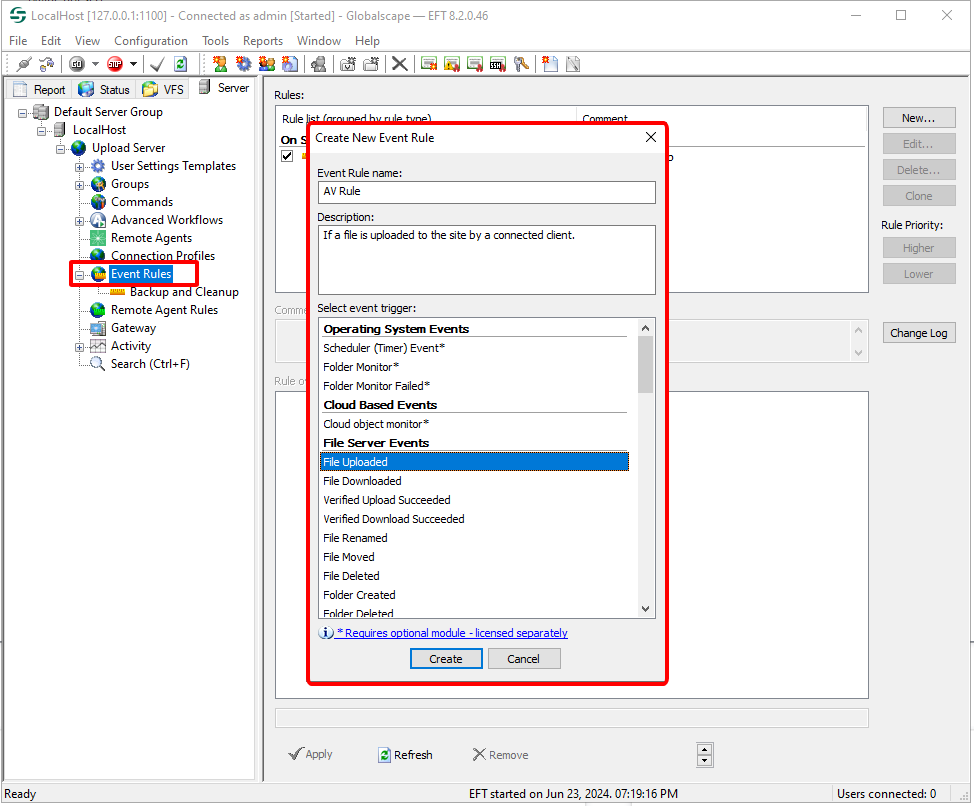974x806 pixels.
Task: Expand the Groups tree node
Action: [80, 185]
